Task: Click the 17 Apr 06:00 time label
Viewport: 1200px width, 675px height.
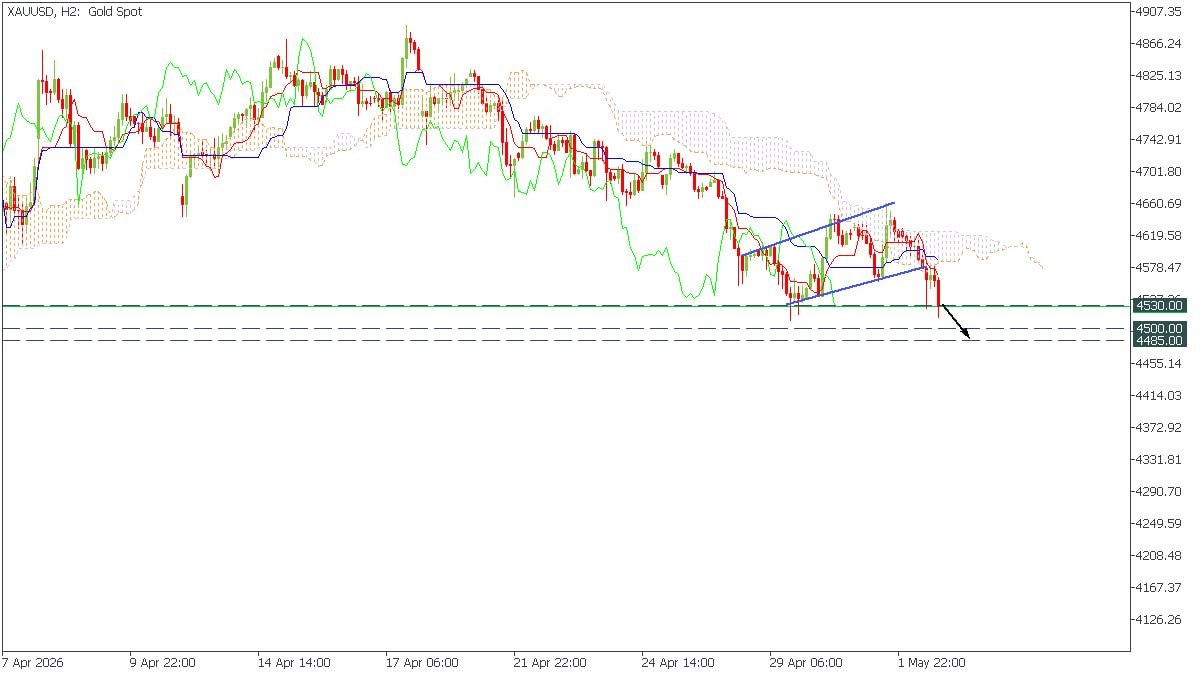Action: click(421, 662)
